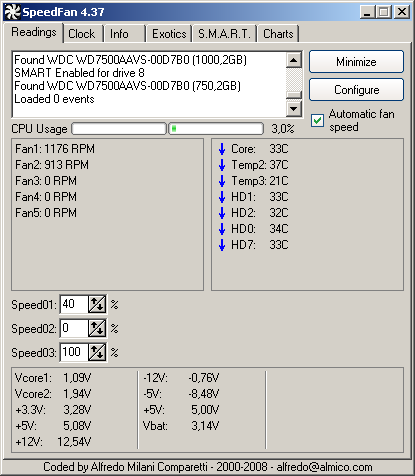Image resolution: width=415 pixels, height=476 pixels.
Task: Click into the Speed03 value field
Action: tap(74, 352)
